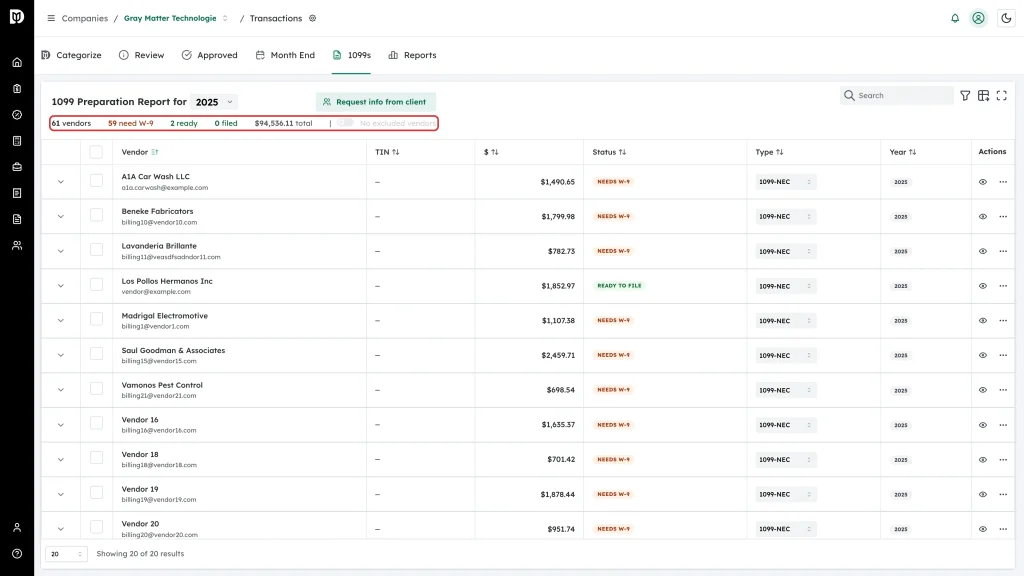The width and height of the screenshot is (1024, 576).
Task: Open more actions for Los Pollos Hermanos Inc
Action: (1003, 286)
